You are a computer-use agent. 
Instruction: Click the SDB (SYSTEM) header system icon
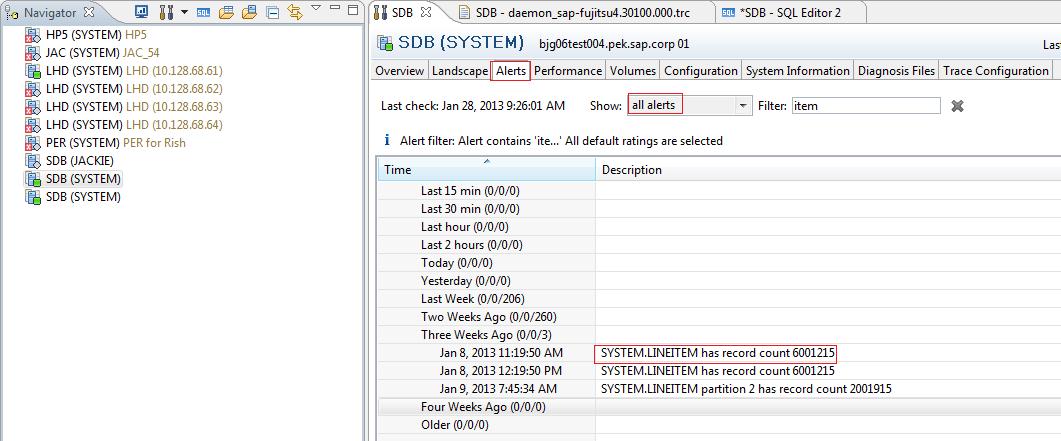pyautogui.click(x=385, y=43)
